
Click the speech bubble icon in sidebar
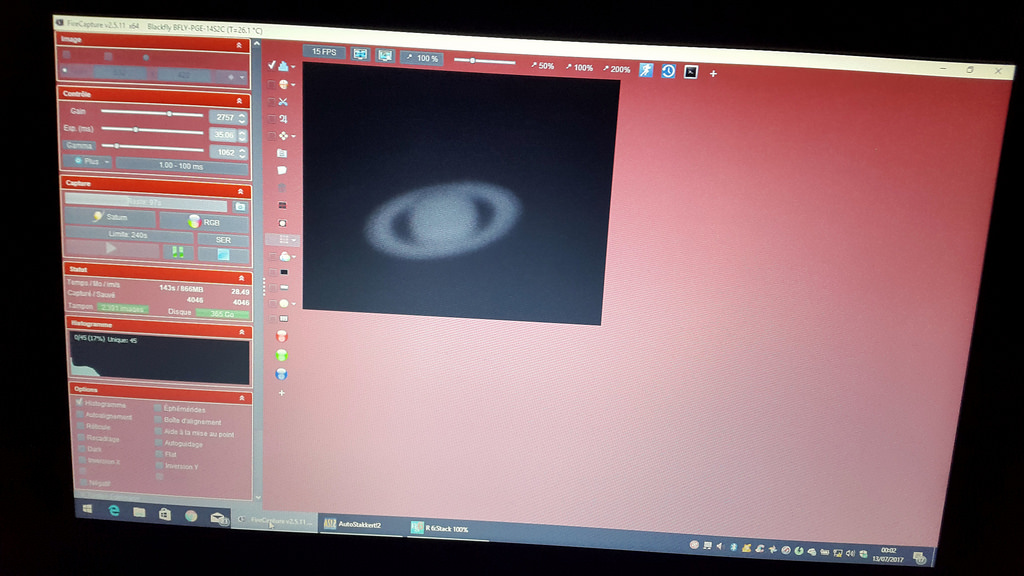[282, 170]
